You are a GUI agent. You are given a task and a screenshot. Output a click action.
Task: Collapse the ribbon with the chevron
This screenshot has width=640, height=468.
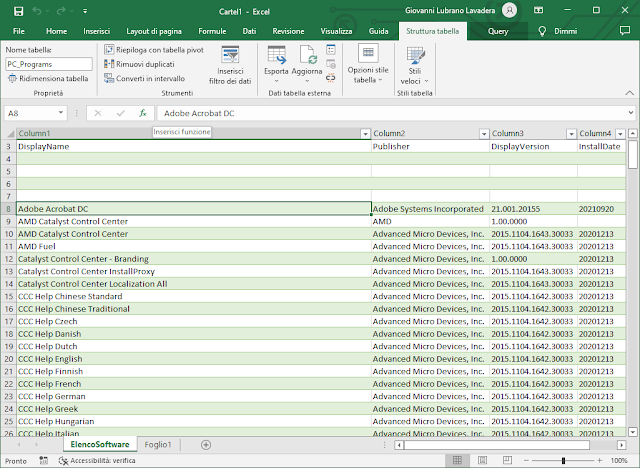coord(630,93)
